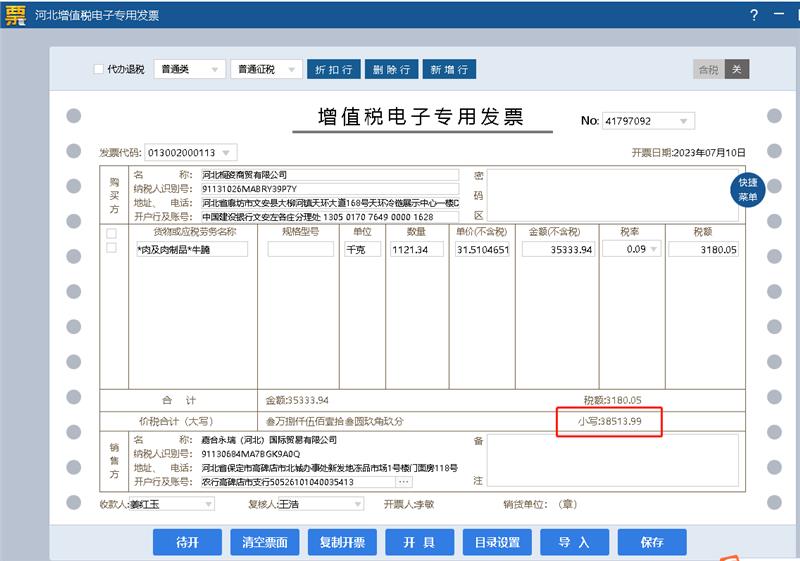Viewport: 800px width, 561px height.
Task: Tick the 代办退税 checkbox
Action: [x=98, y=69]
